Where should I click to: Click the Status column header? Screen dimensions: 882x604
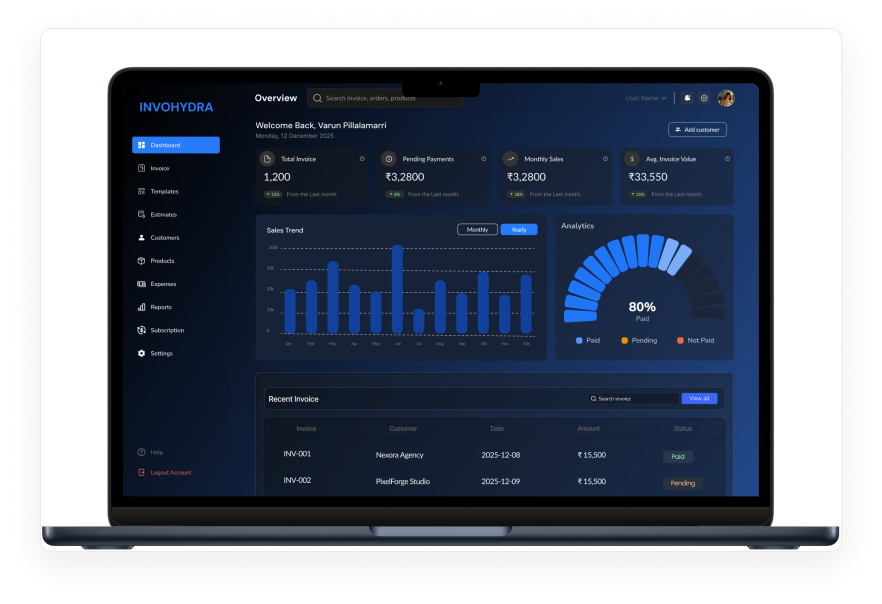pos(683,429)
